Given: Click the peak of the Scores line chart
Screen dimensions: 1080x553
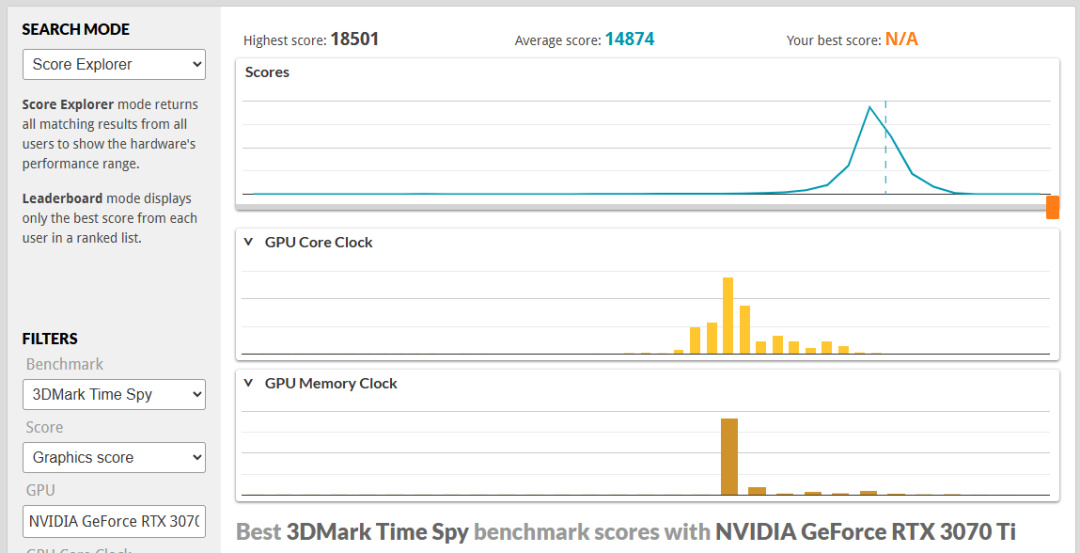Looking at the screenshot, I should 870,107.
